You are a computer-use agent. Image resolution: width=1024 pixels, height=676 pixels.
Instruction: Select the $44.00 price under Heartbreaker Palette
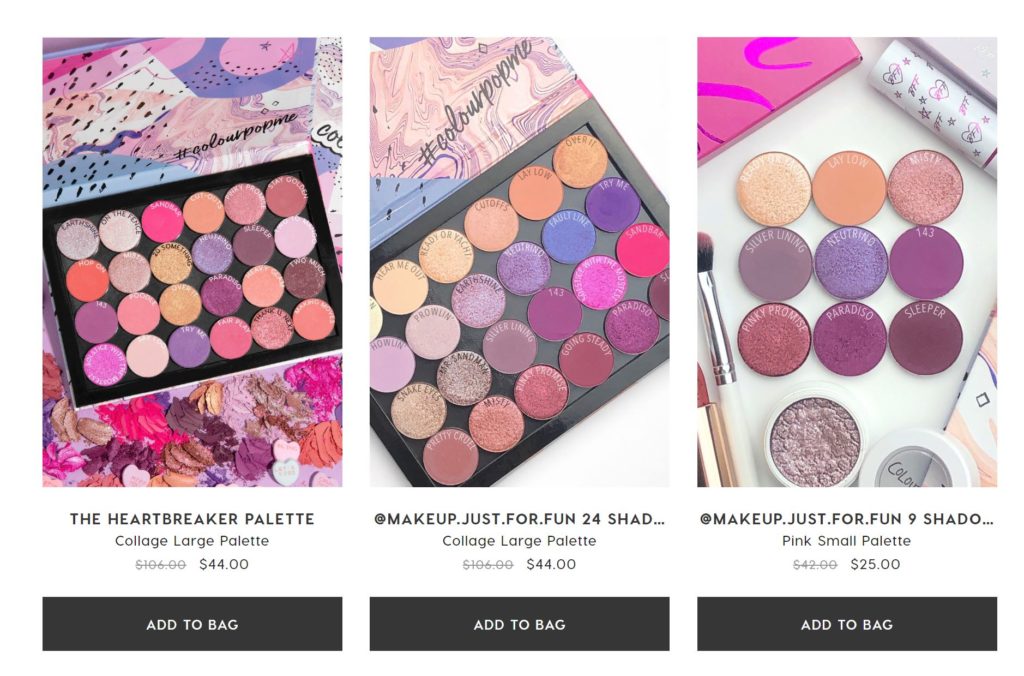tap(224, 564)
